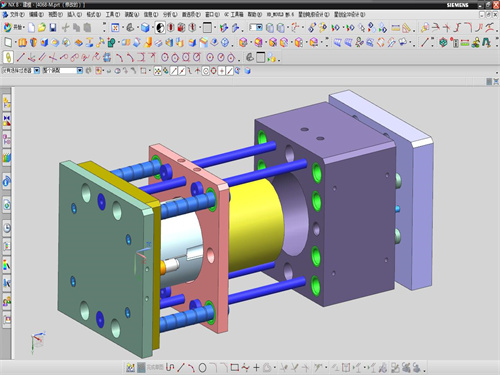Create a new file via blank page icon
Viewport: 500px width, 375px height.
coord(31,28)
